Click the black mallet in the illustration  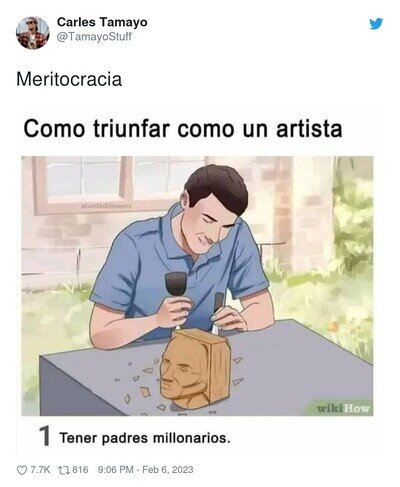[175, 283]
